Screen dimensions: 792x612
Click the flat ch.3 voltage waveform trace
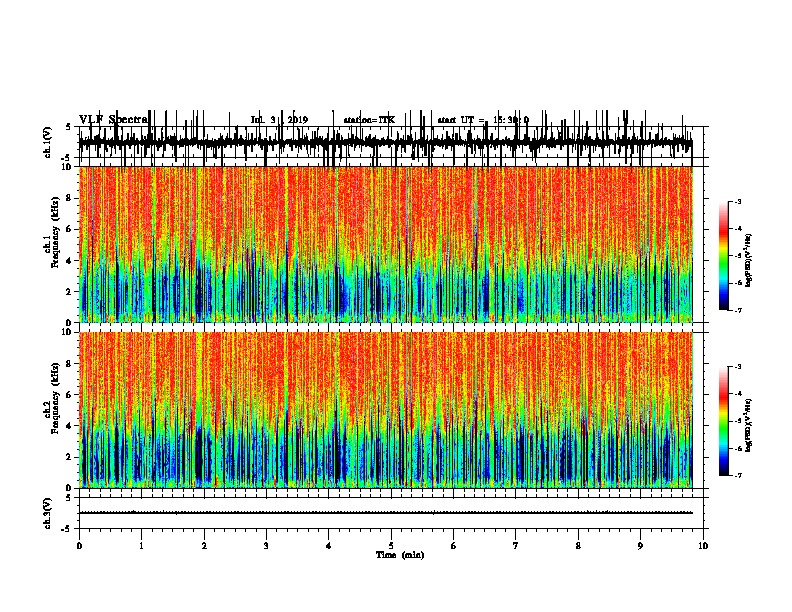(386, 513)
